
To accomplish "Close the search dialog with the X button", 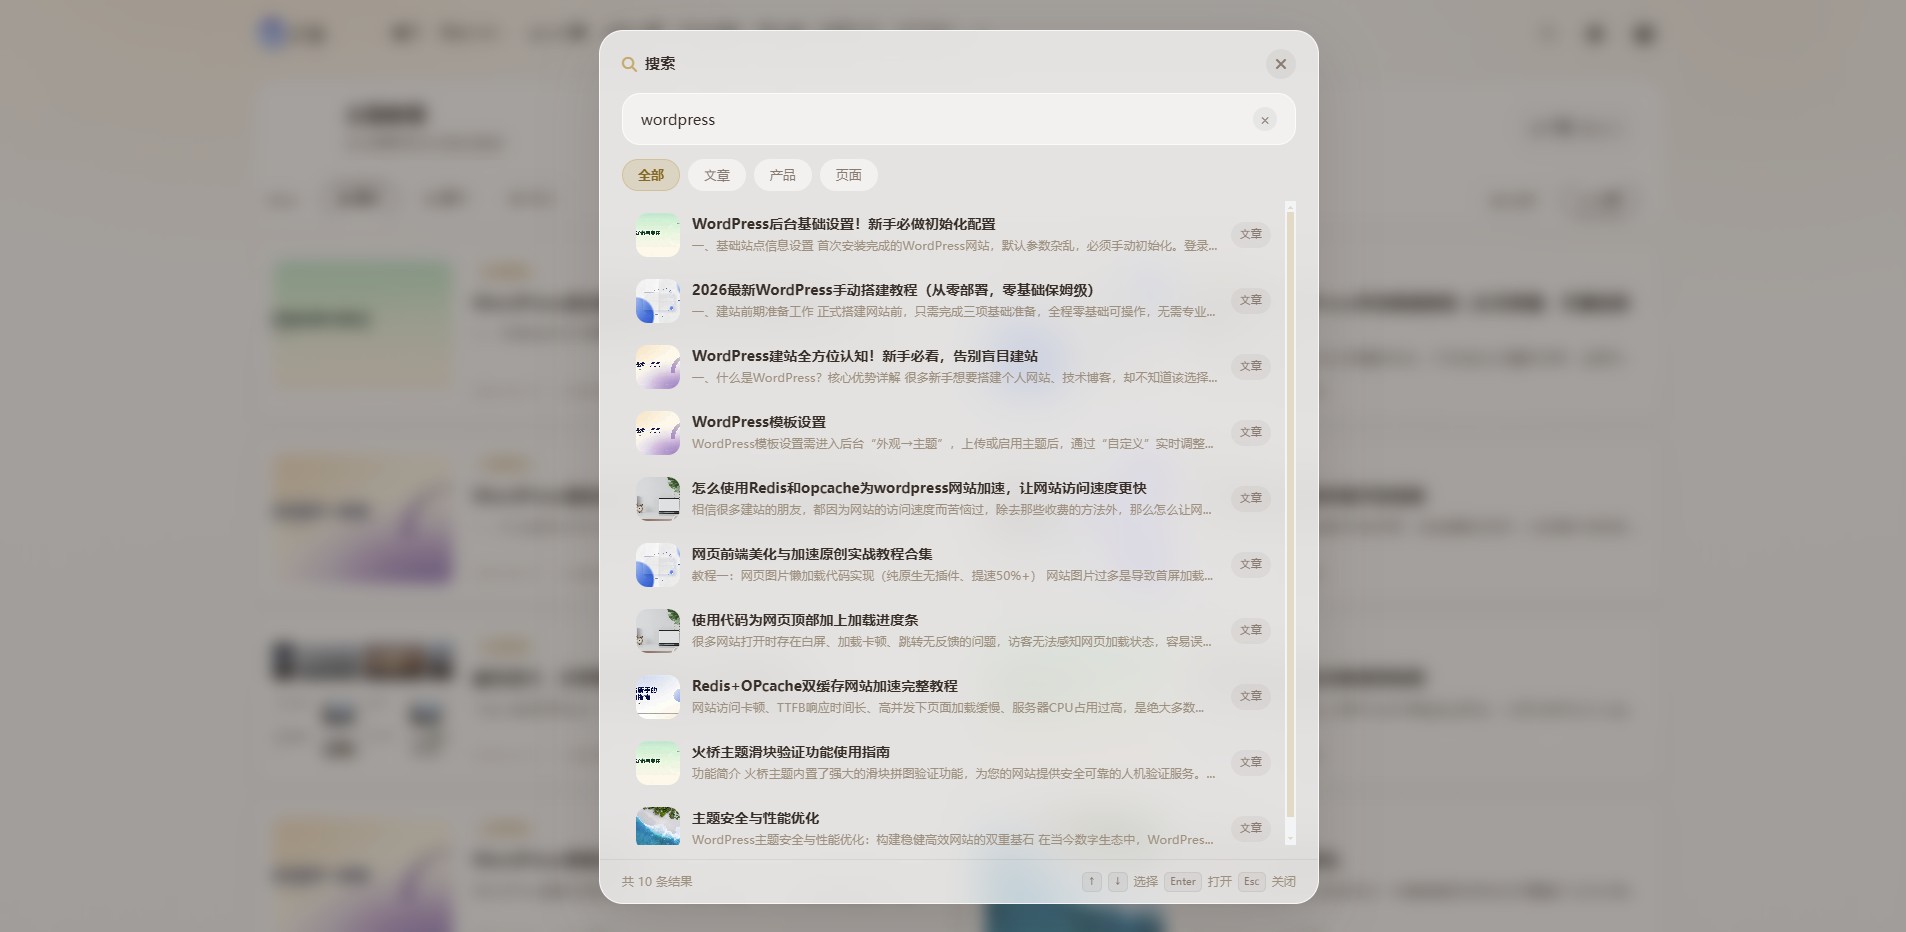I will tap(1280, 64).
